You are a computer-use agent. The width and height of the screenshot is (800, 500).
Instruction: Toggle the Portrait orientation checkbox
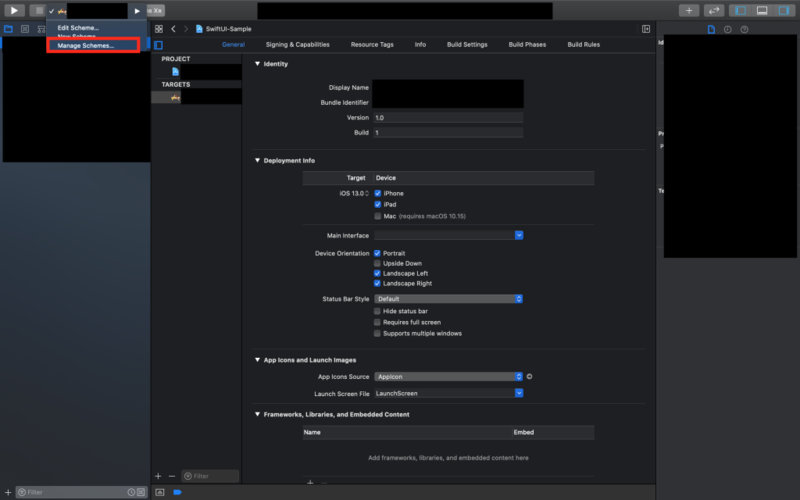point(377,253)
